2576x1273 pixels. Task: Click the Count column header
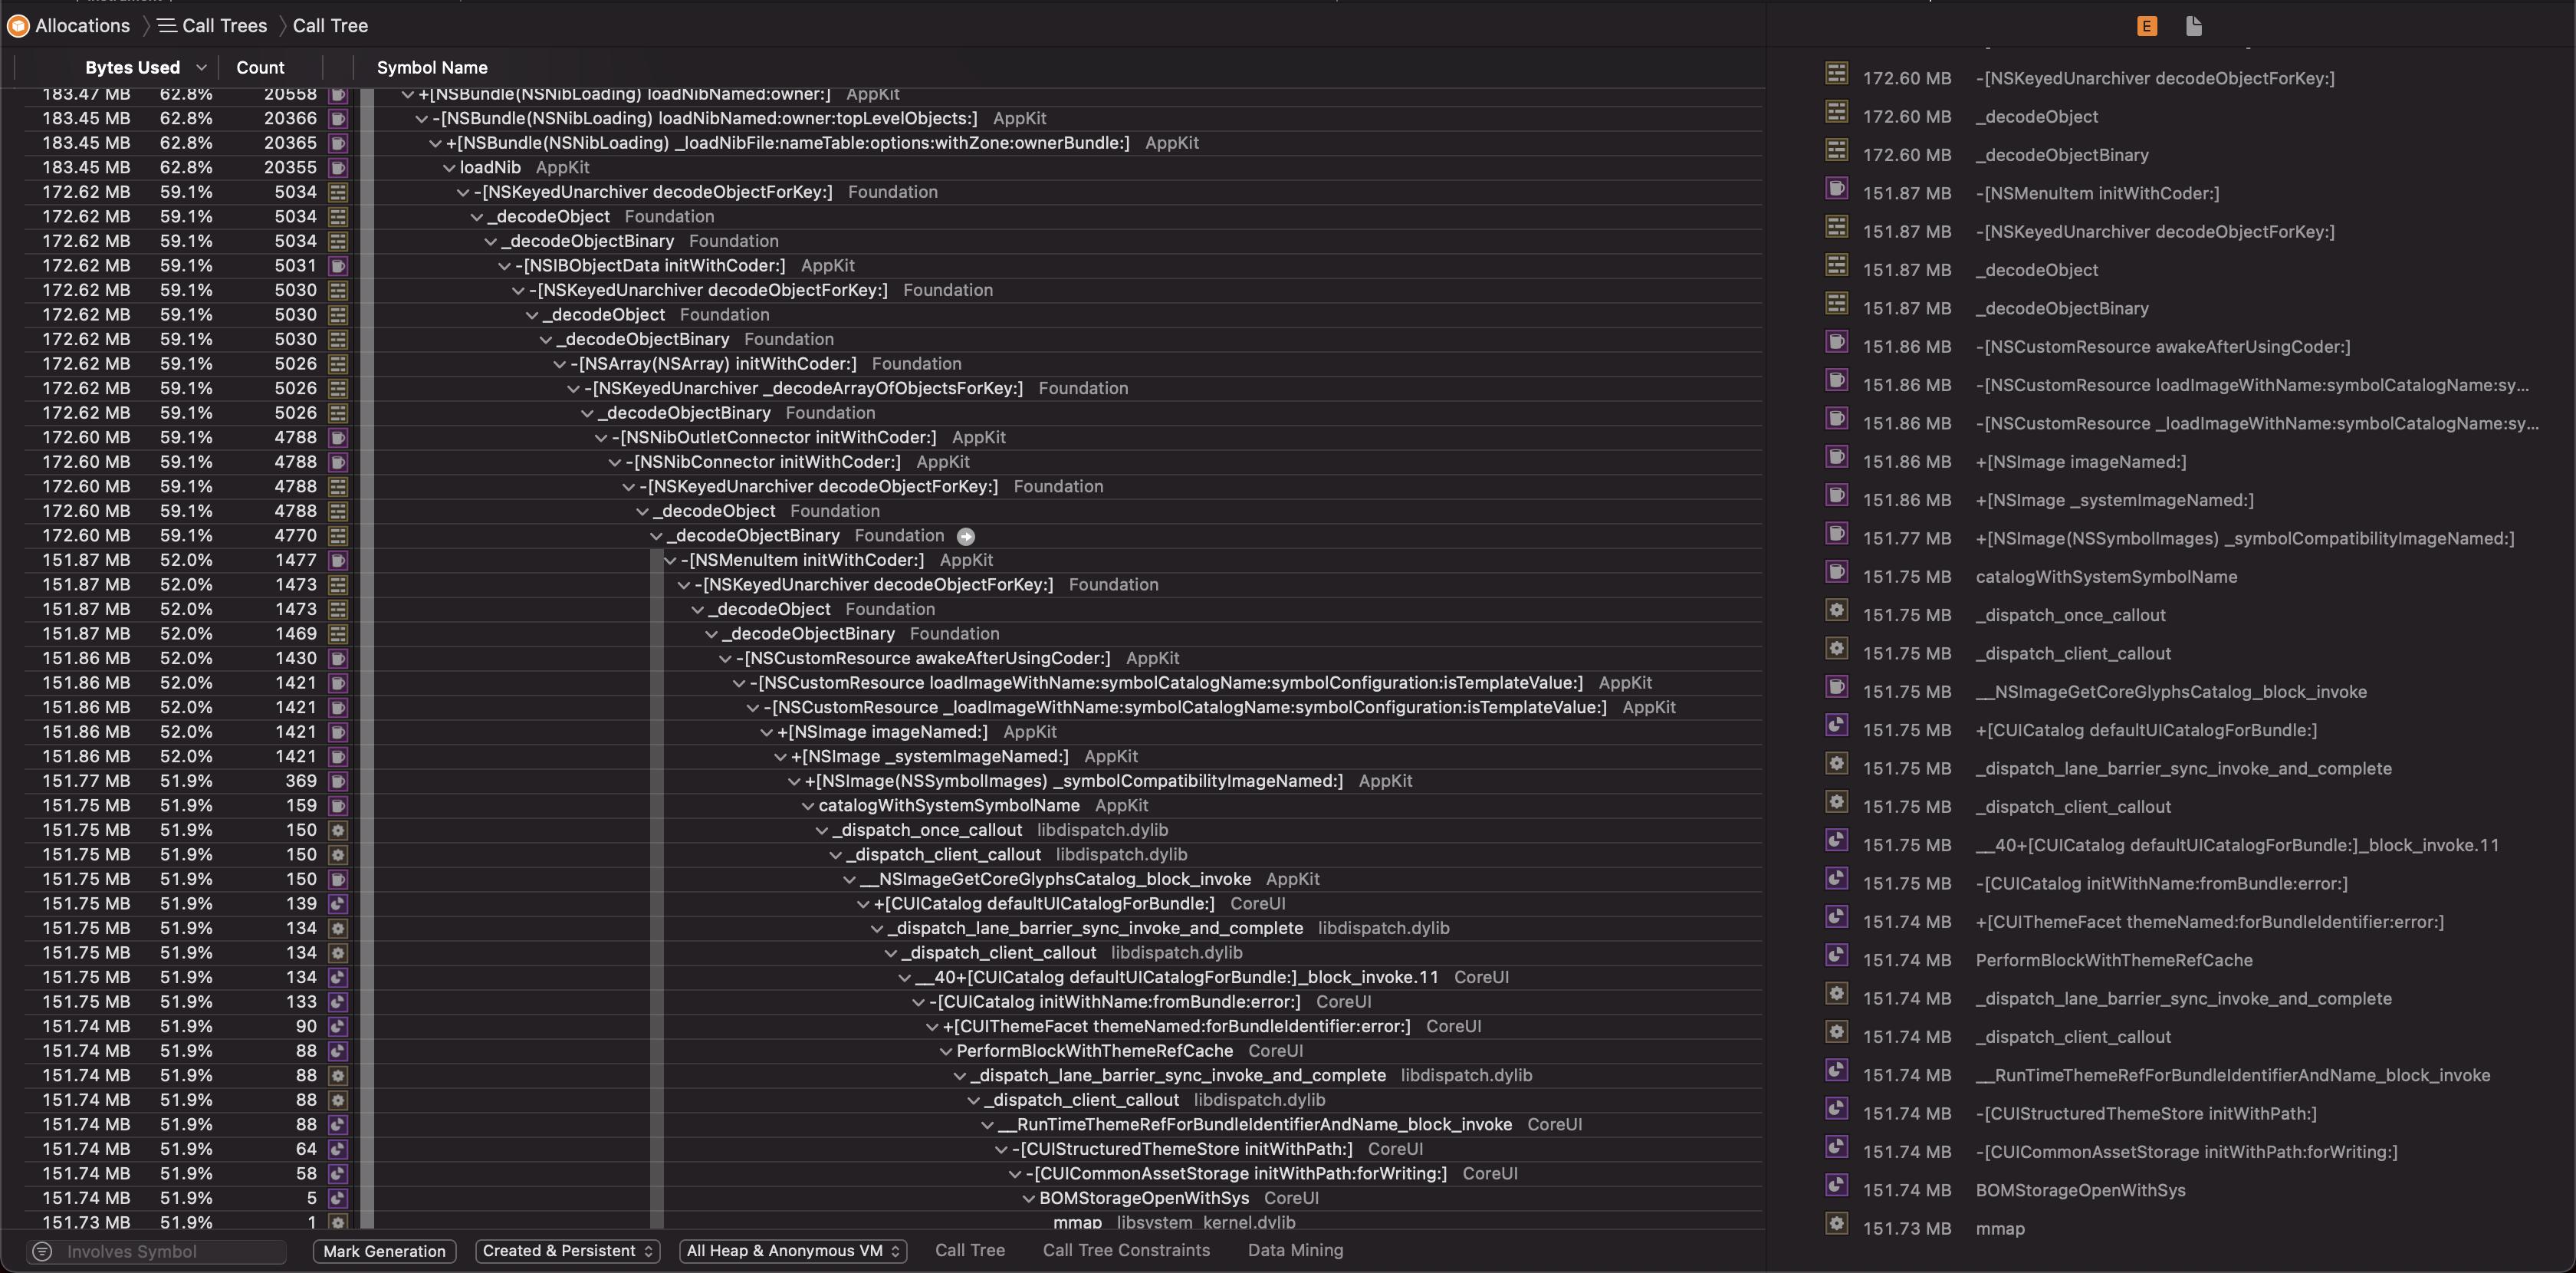260,68
